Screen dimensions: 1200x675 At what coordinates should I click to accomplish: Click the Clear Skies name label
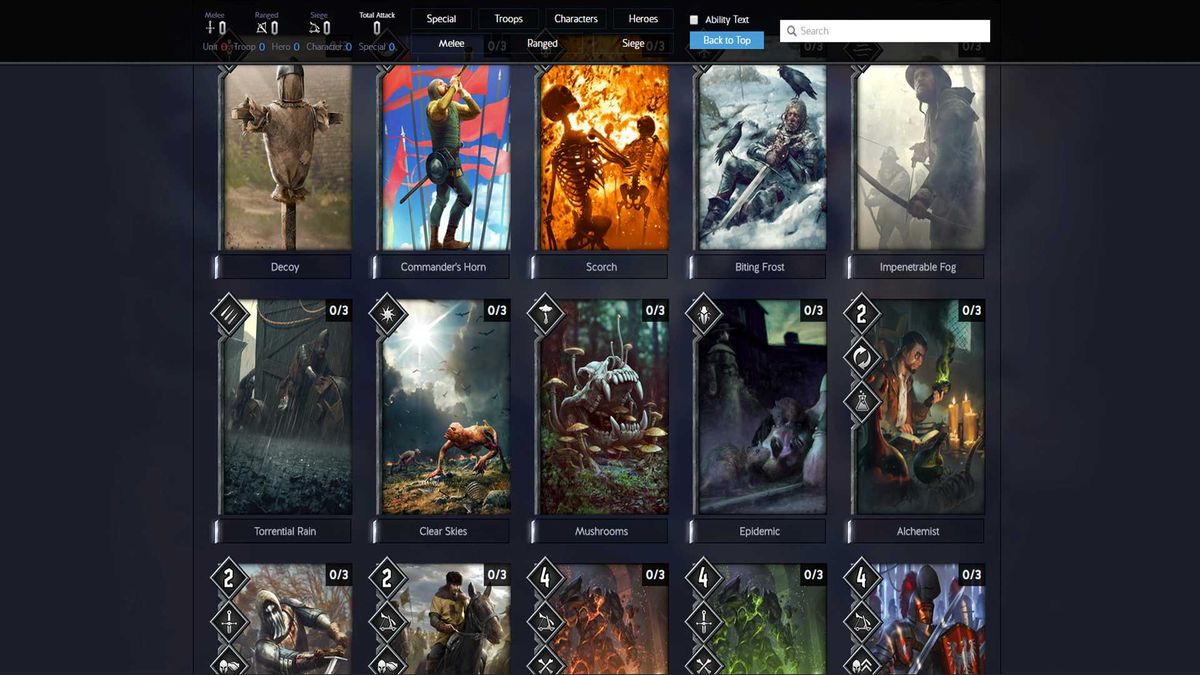pos(443,531)
